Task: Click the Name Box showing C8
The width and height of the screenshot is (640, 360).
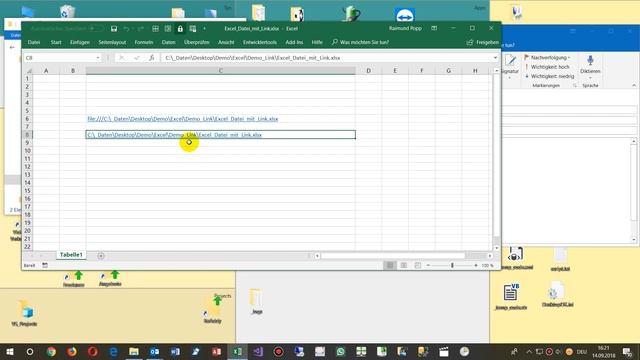Action: (60, 58)
